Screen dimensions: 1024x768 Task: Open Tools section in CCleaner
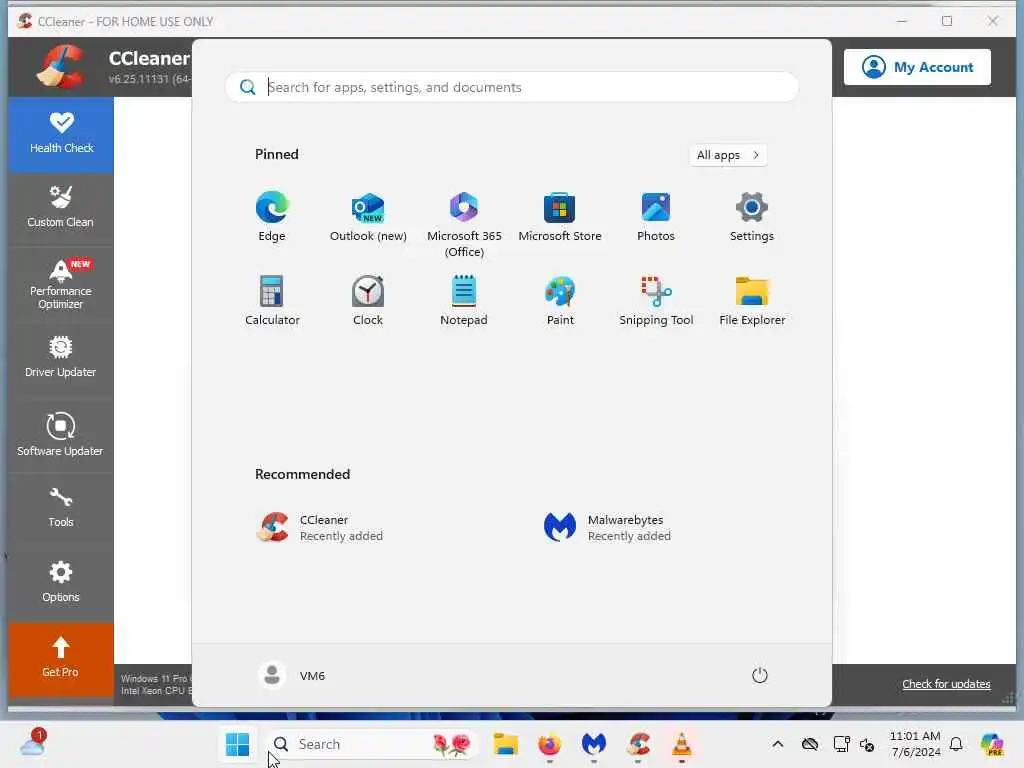coord(61,508)
